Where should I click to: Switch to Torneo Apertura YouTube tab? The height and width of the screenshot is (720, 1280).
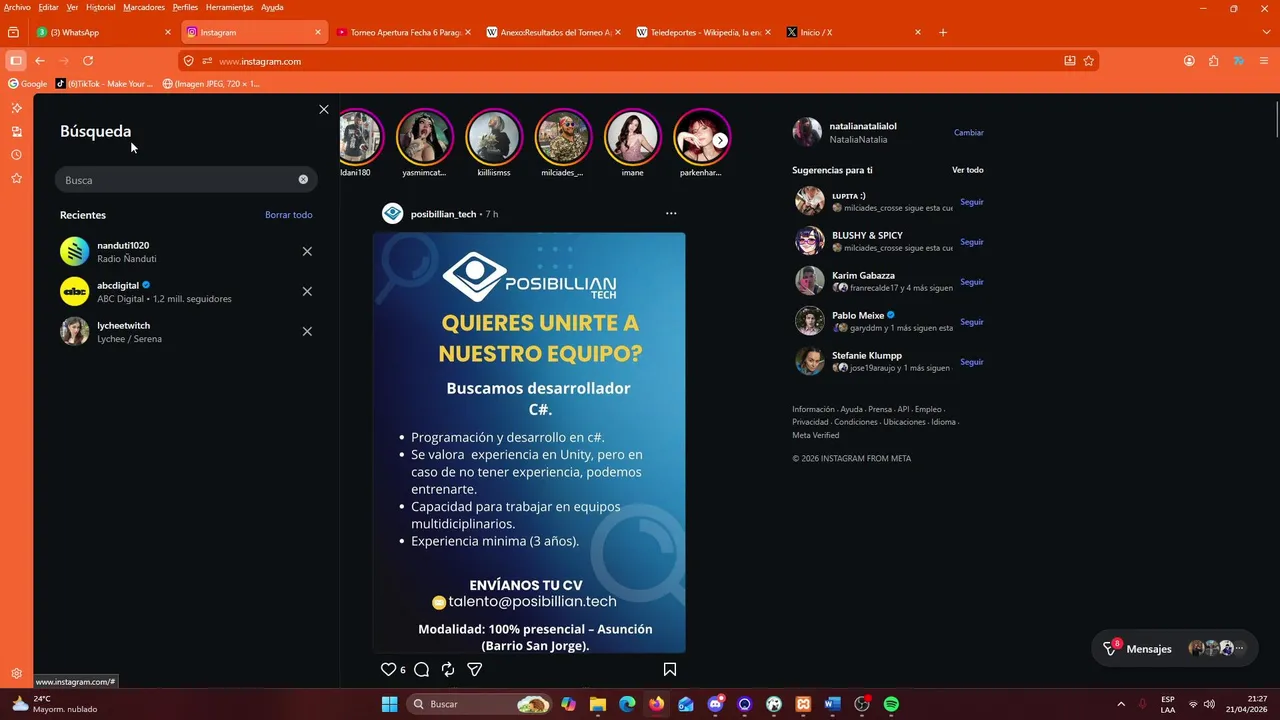[403, 32]
